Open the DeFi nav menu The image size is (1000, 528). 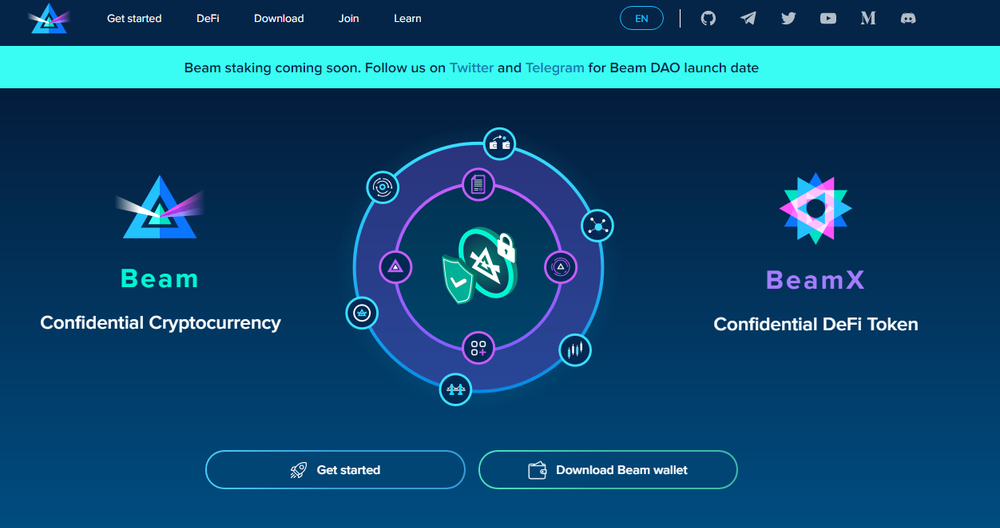coord(208,18)
